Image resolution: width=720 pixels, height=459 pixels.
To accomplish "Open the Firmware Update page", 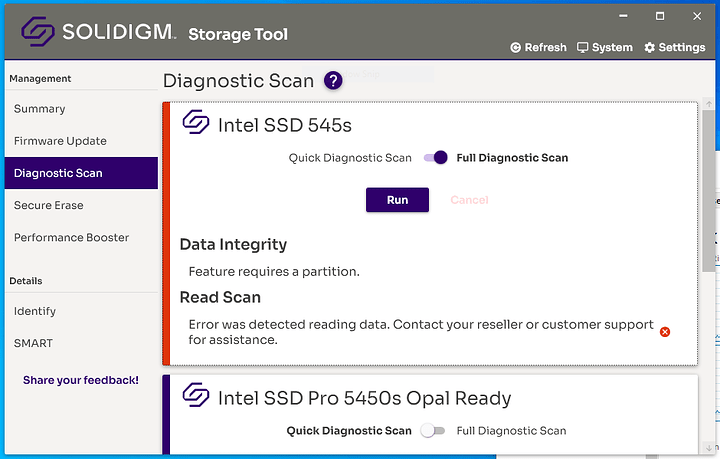I will [81, 141].
